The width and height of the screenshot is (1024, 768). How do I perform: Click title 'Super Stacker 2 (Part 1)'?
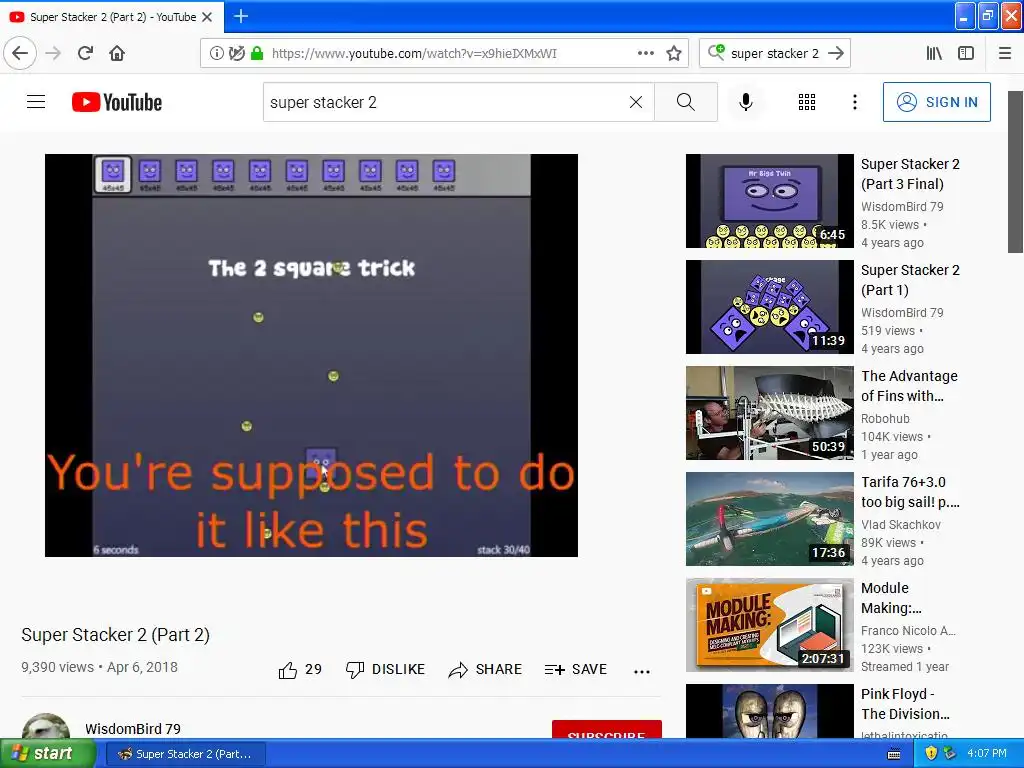(x=910, y=280)
